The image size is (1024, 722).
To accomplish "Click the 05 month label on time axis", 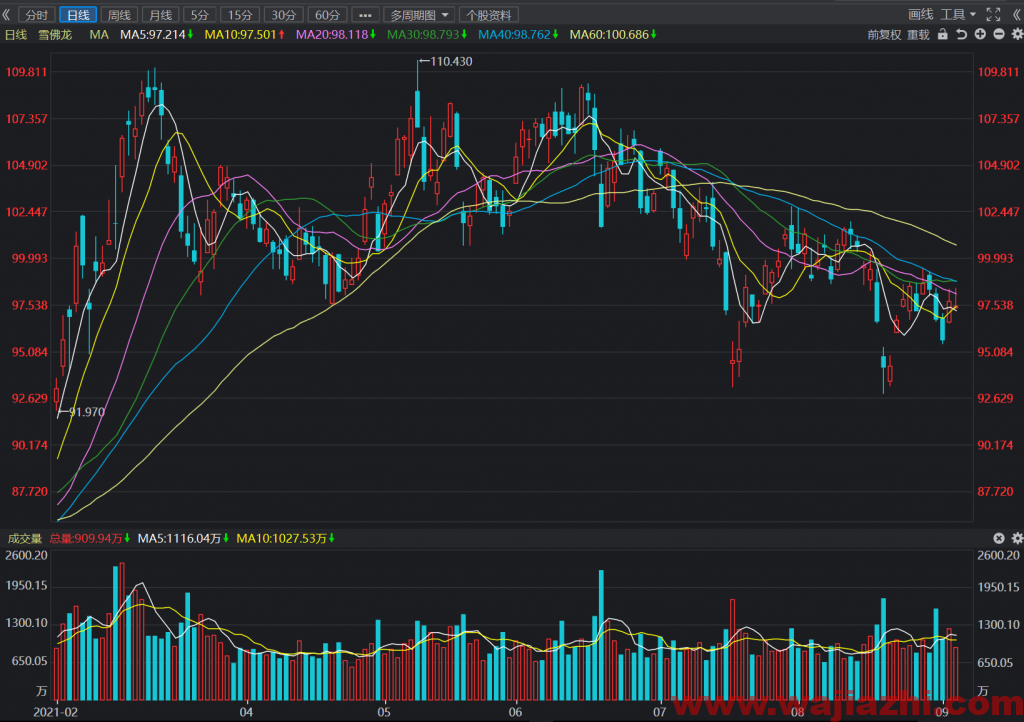I will click(x=384, y=712).
